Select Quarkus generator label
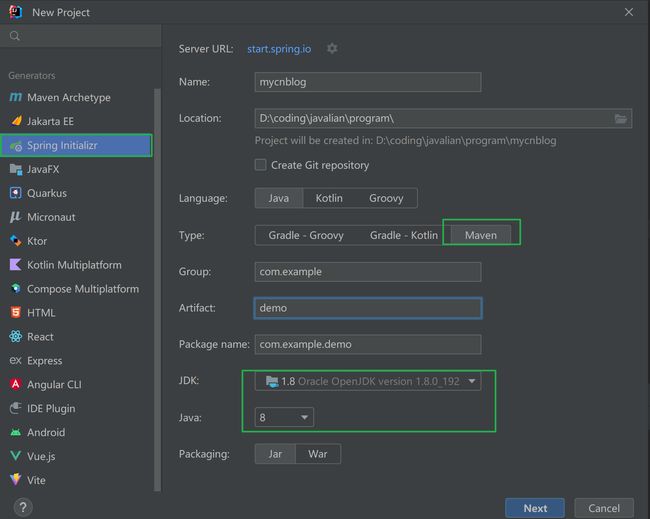The height and width of the screenshot is (519, 650). point(47,193)
